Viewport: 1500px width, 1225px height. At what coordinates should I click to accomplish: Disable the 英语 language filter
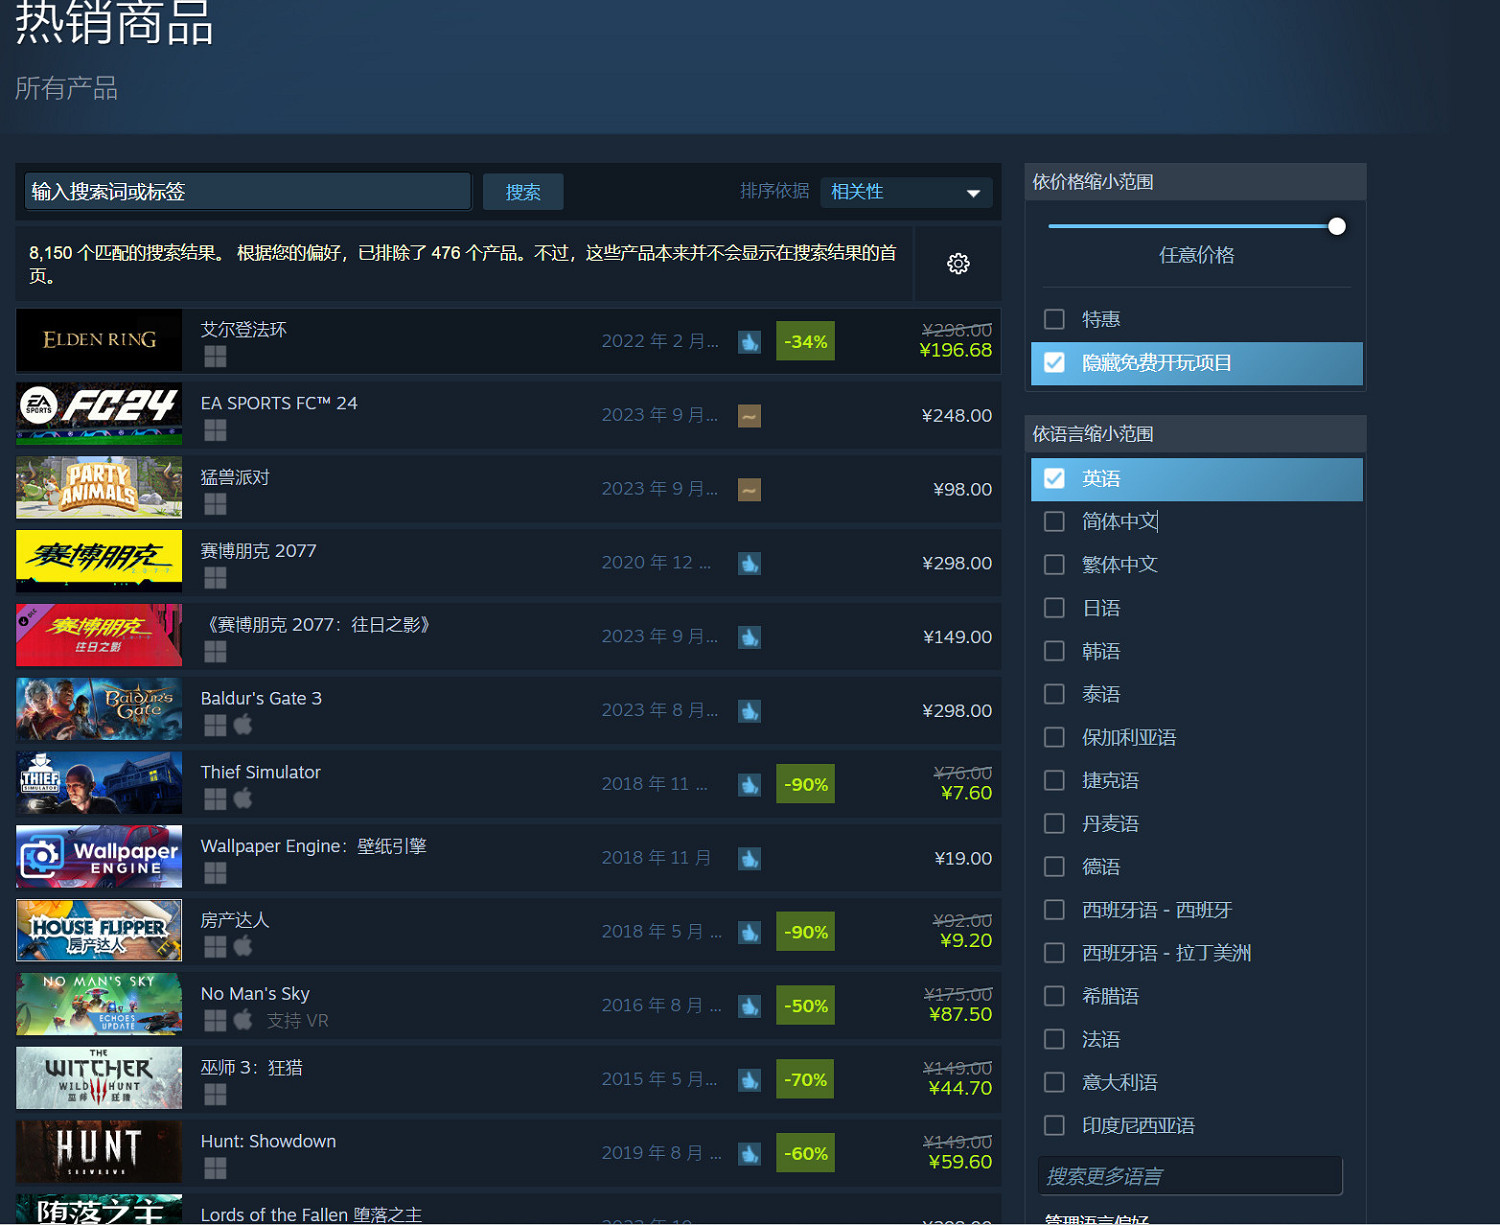pyautogui.click(x=1053, y=478)
